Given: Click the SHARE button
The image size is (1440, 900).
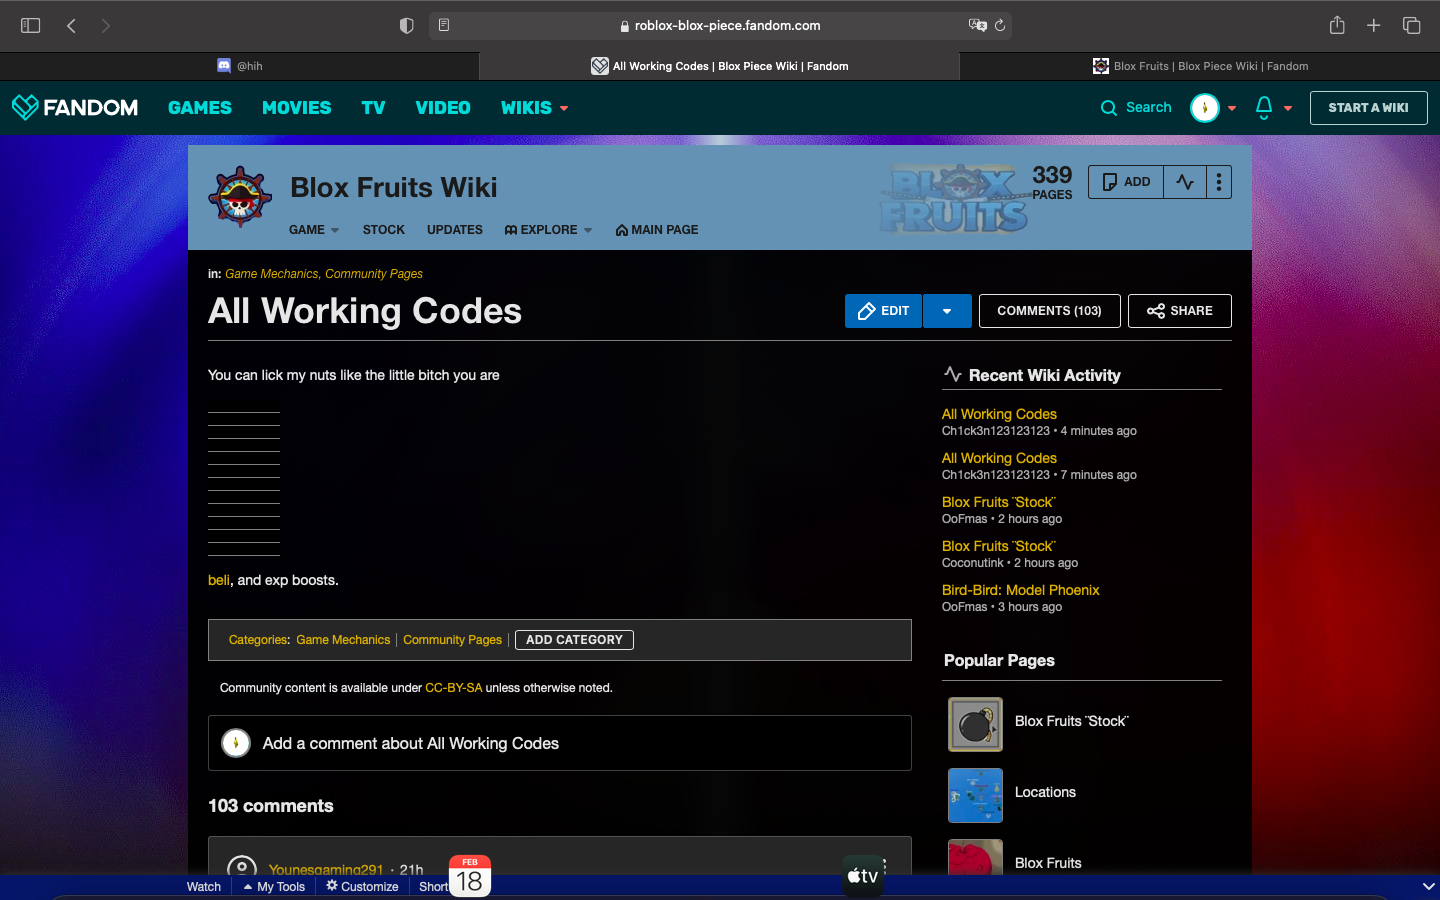Looking at the screenshot, I should coord(1180,311).
